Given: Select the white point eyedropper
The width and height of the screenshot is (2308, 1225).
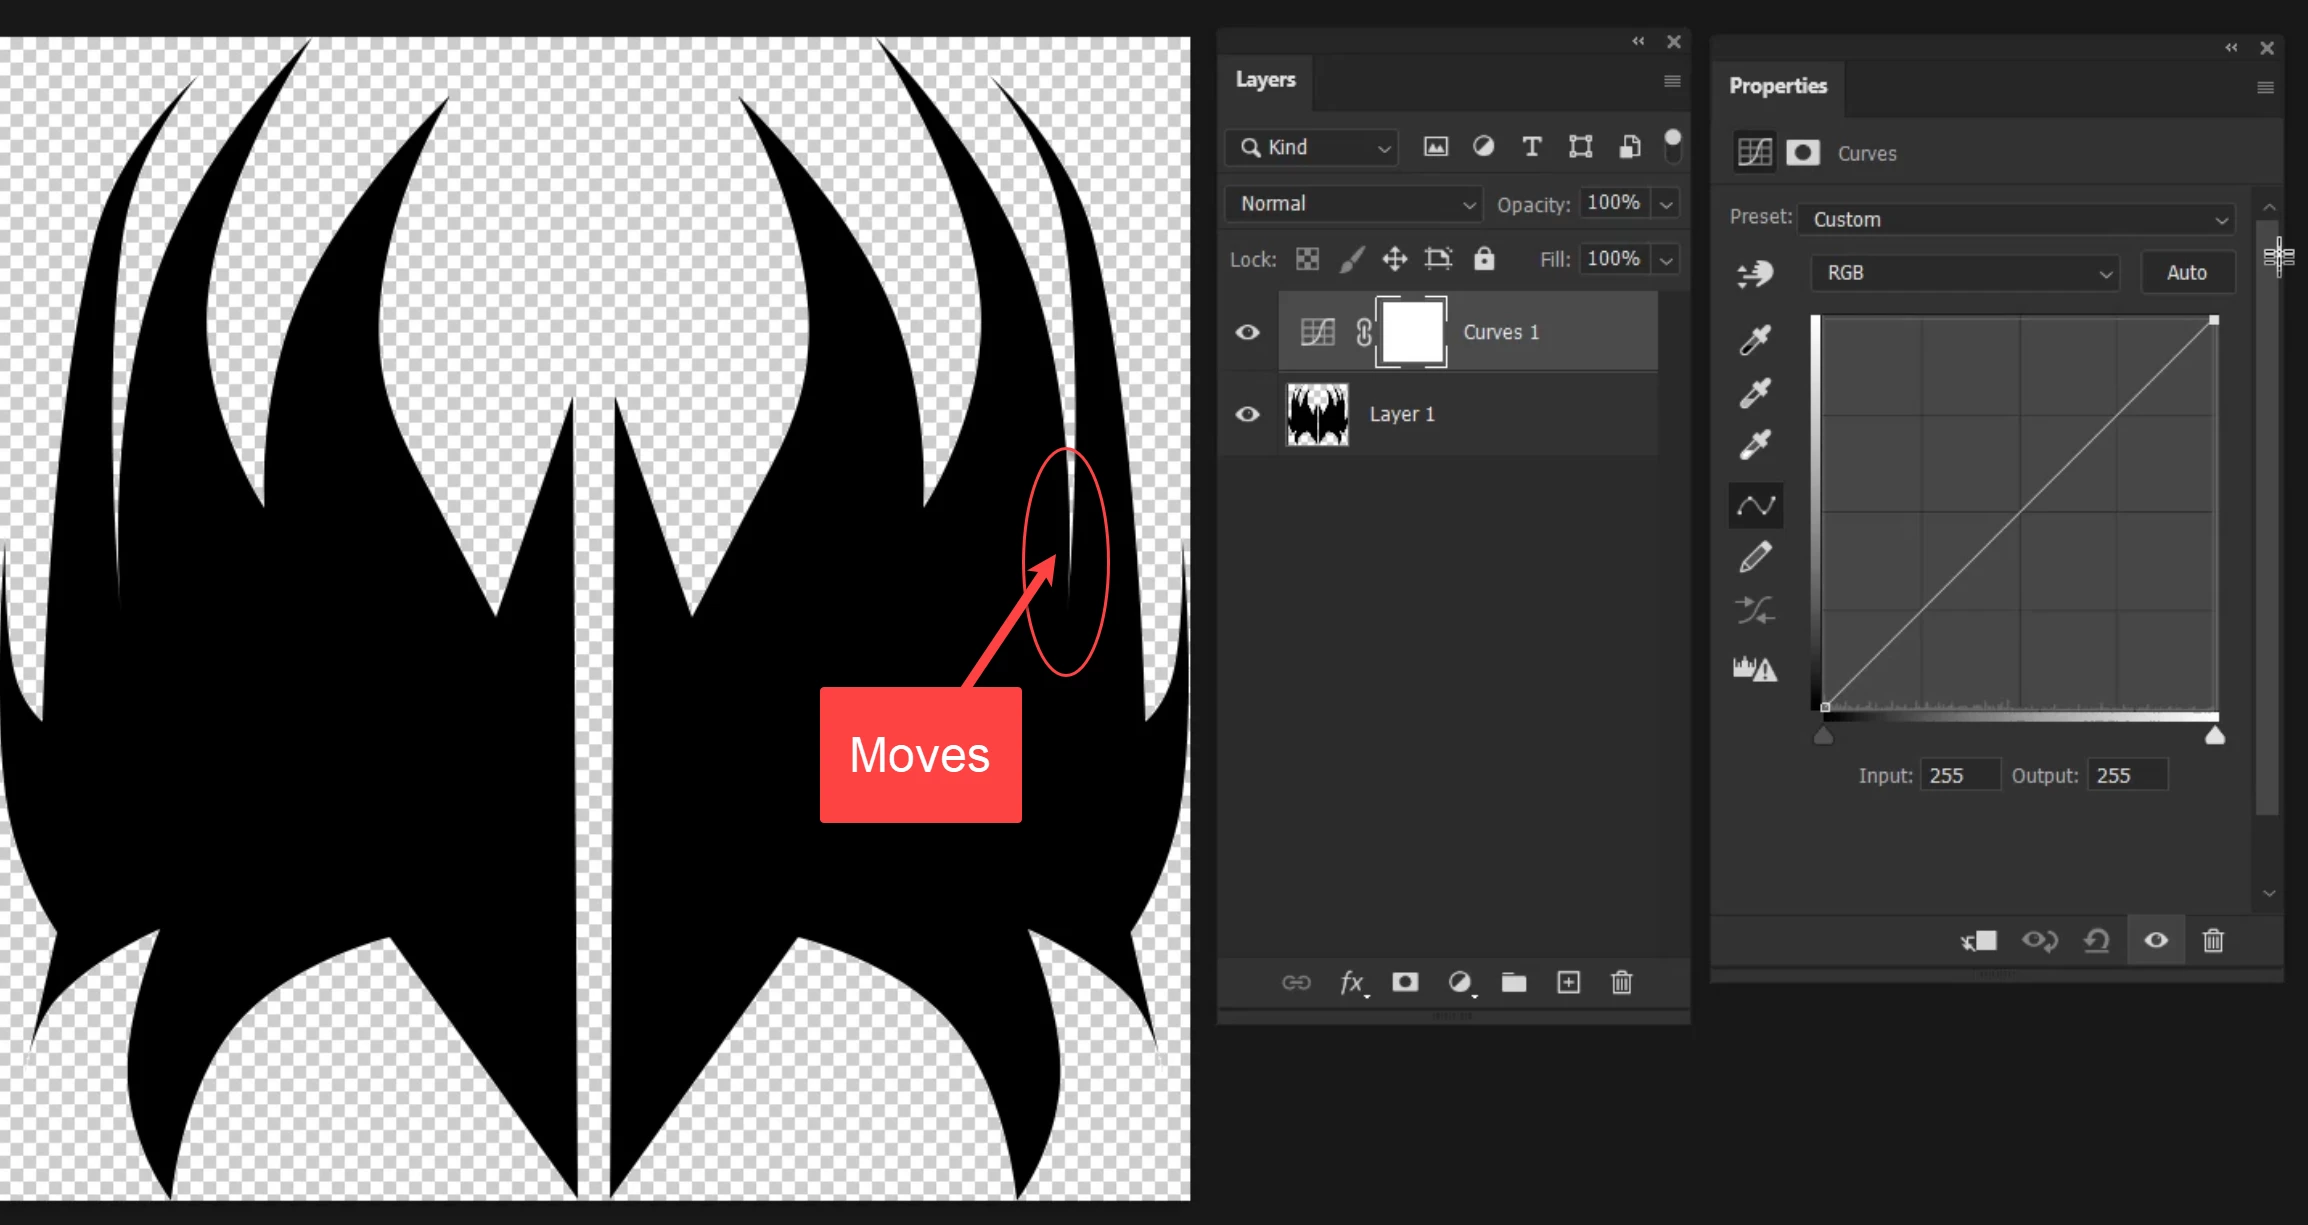Looking at the screenshot, I should (x=1755, y=444).
